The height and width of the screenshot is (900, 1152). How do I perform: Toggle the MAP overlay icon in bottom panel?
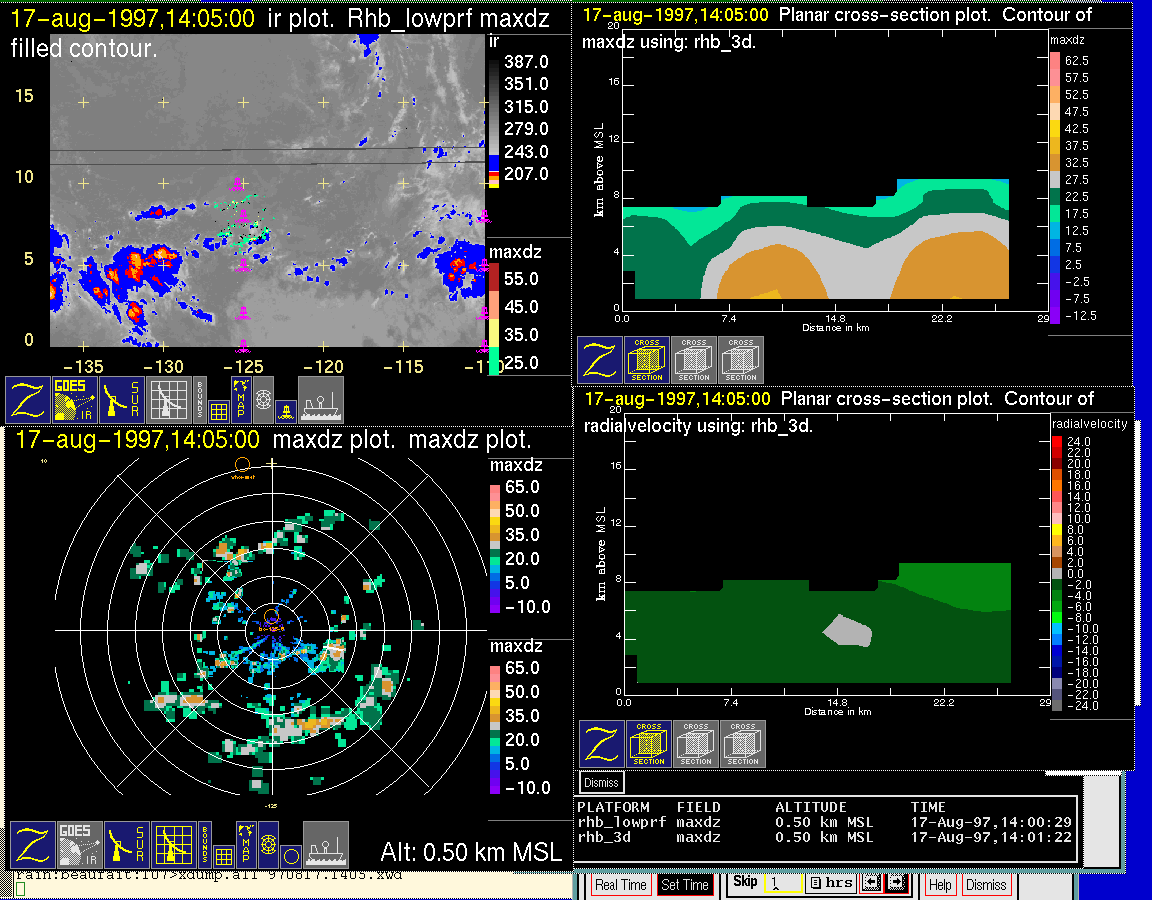(x=244, y=836)
